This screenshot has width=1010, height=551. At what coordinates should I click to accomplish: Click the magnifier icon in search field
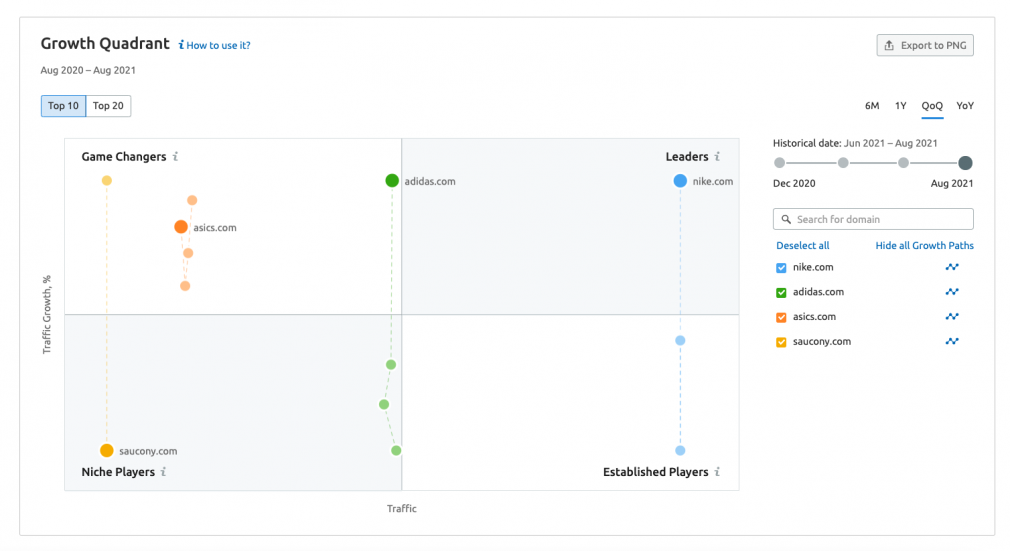(786, 219)
